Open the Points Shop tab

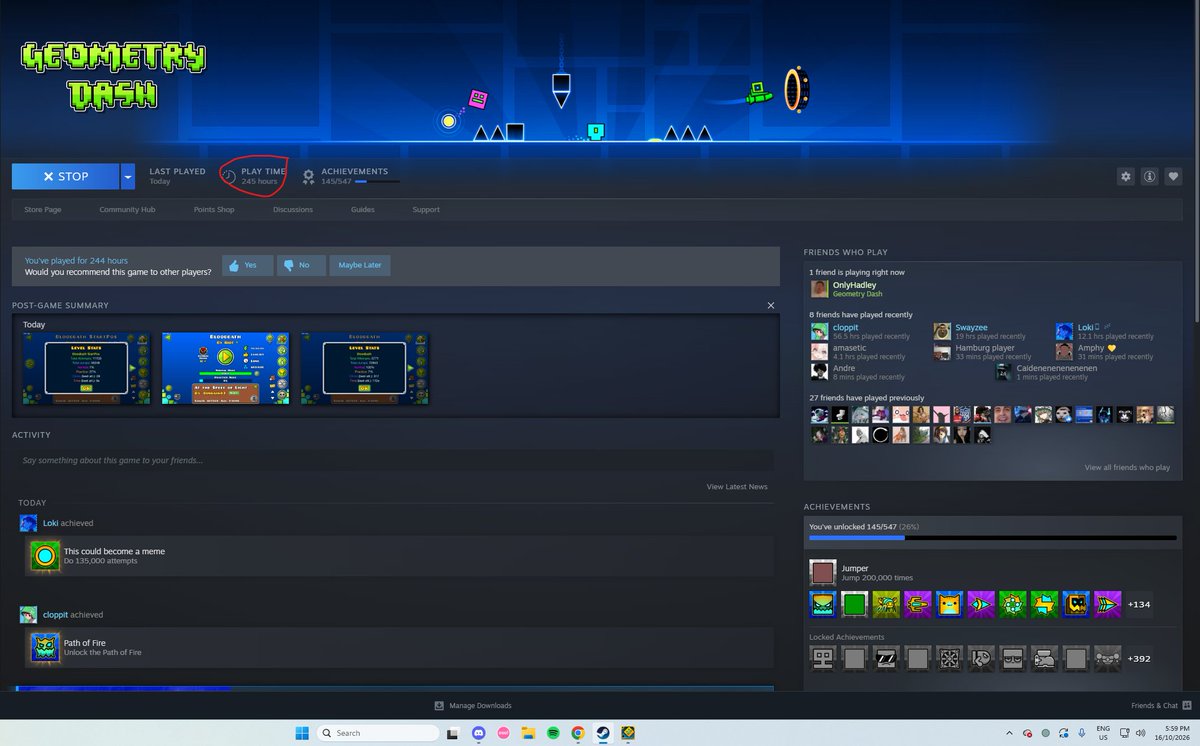[x=214, y=210]
